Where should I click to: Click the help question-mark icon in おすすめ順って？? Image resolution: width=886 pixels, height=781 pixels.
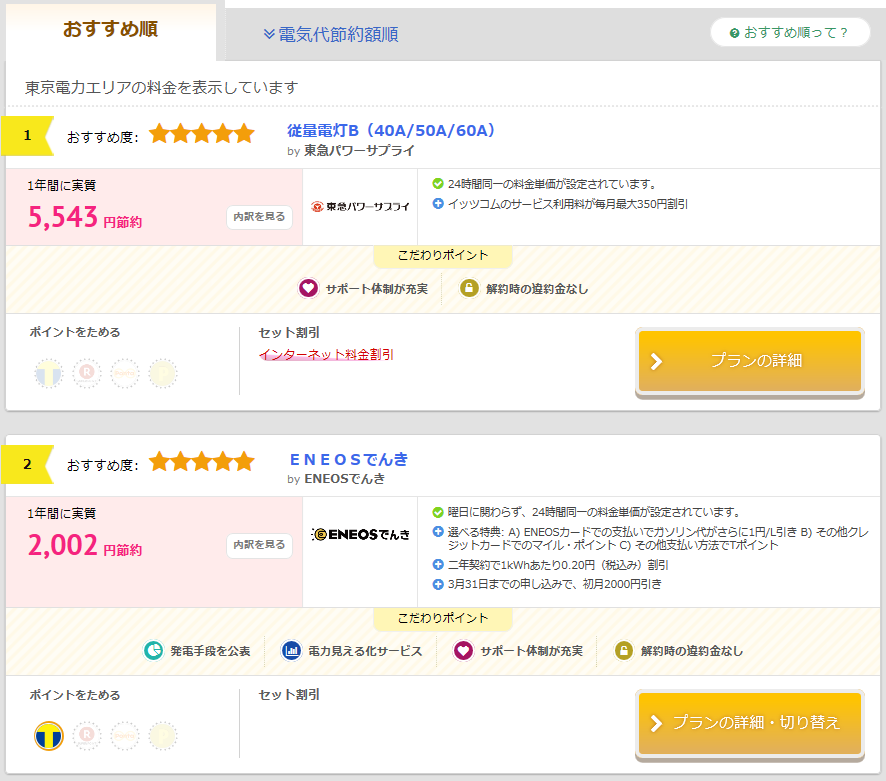(735, 33)
